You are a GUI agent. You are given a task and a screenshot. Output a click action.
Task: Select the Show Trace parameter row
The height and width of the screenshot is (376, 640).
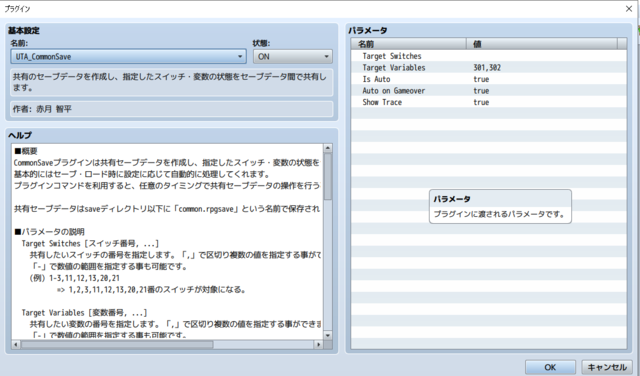489,102
